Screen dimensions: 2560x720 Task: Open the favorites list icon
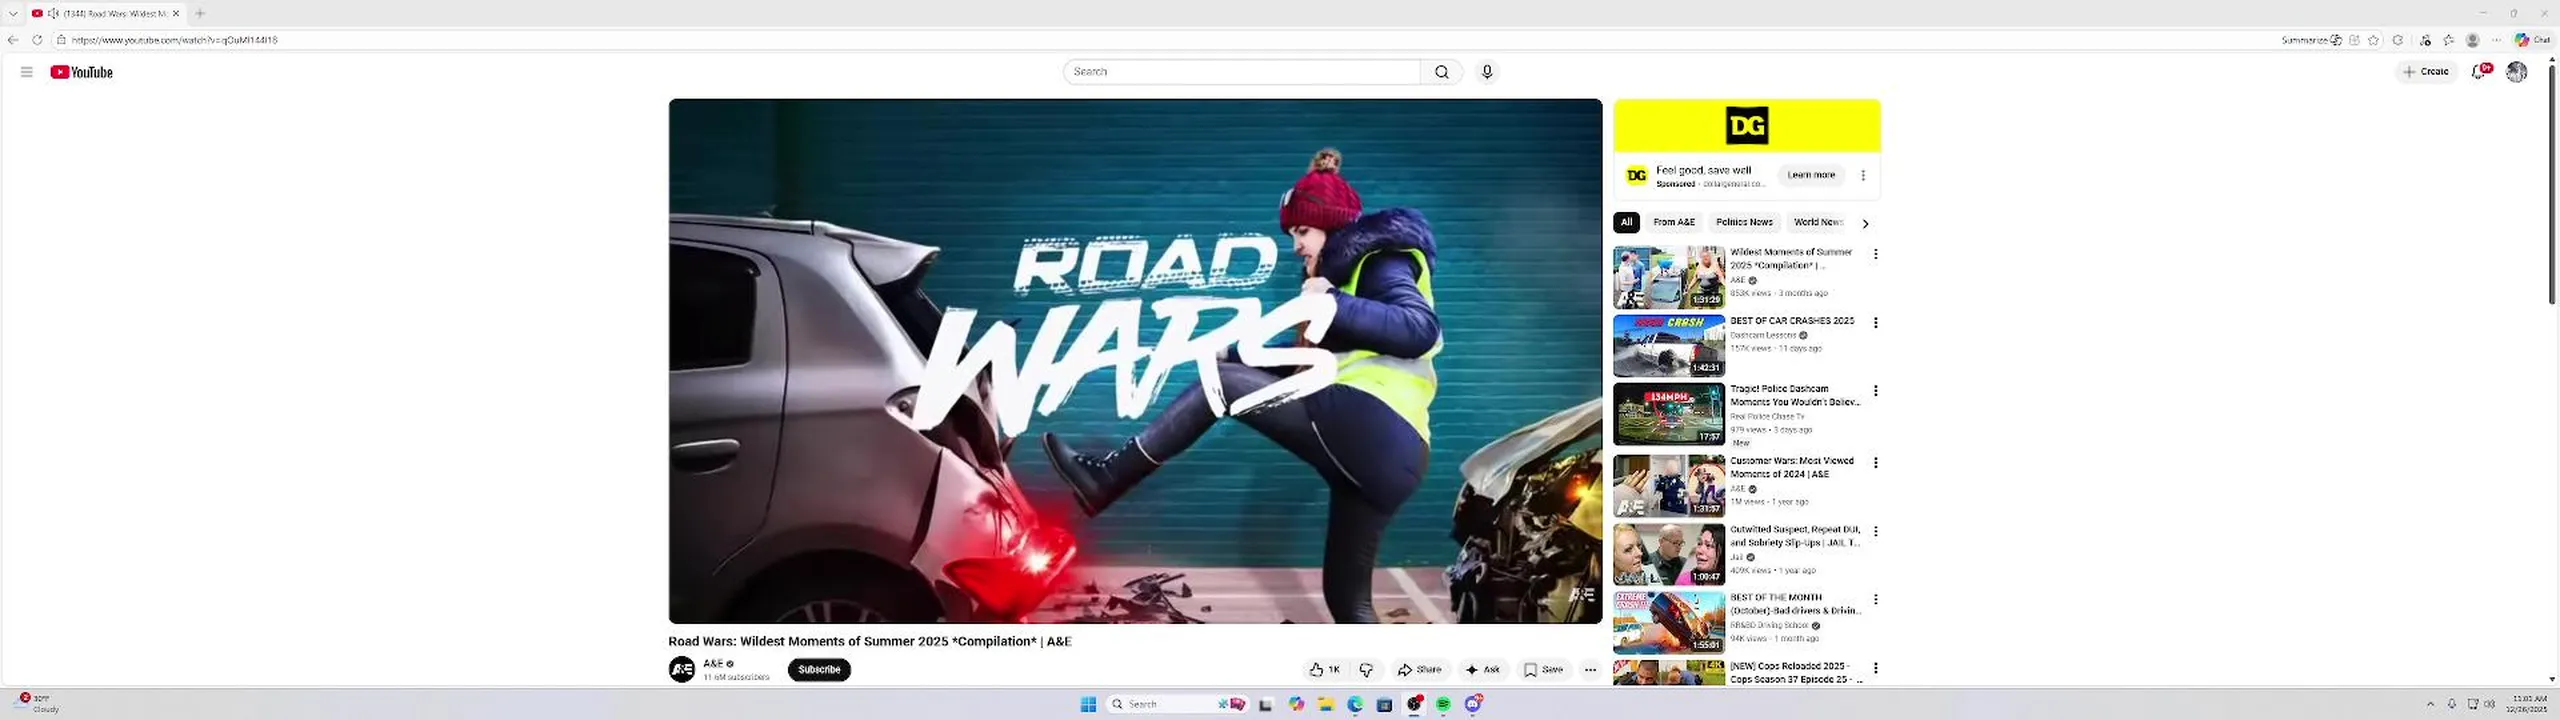2448,40
